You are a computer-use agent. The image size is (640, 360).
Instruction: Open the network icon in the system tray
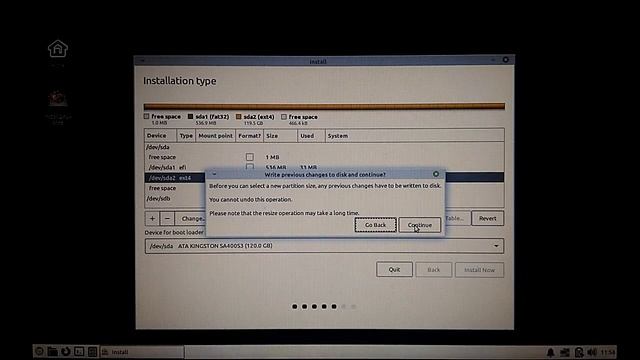click(x=565, y=352)
